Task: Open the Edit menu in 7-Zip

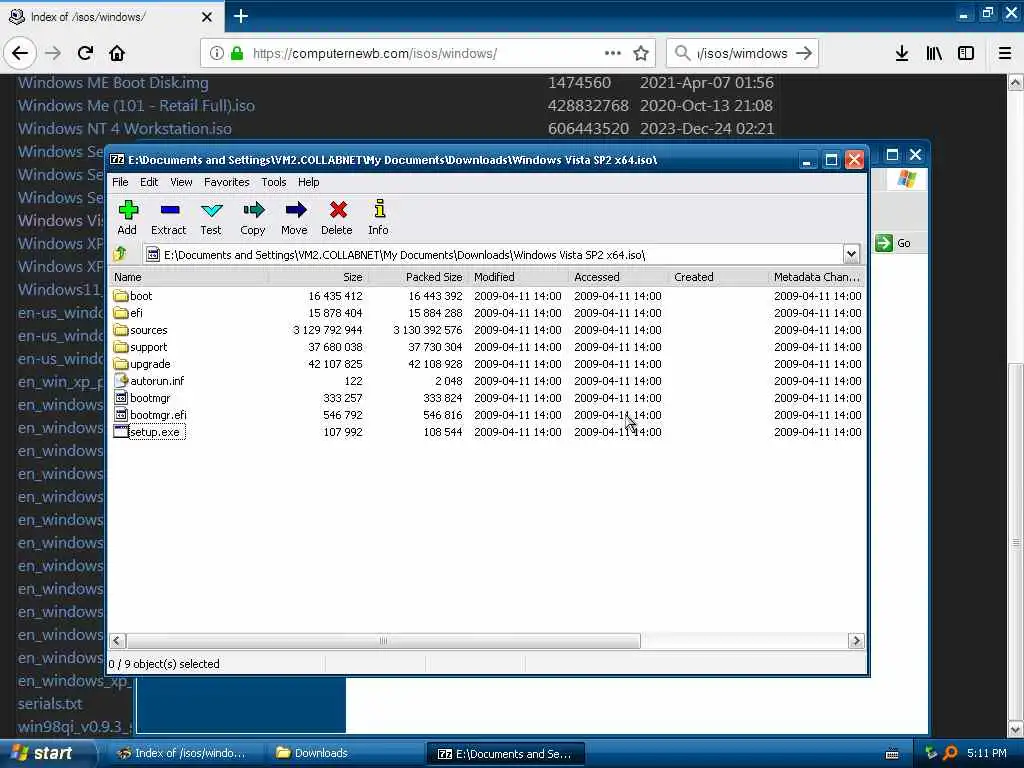Action: (149, 182)
